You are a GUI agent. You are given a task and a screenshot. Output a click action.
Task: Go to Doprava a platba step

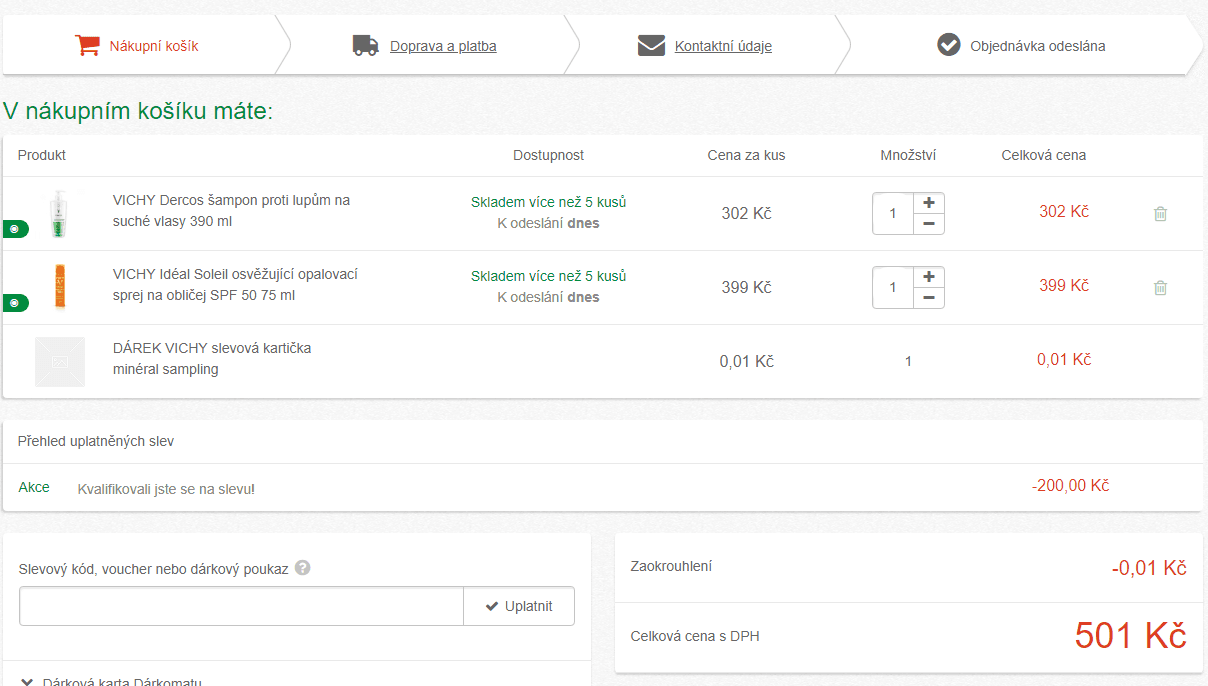(x=443, y=46)
